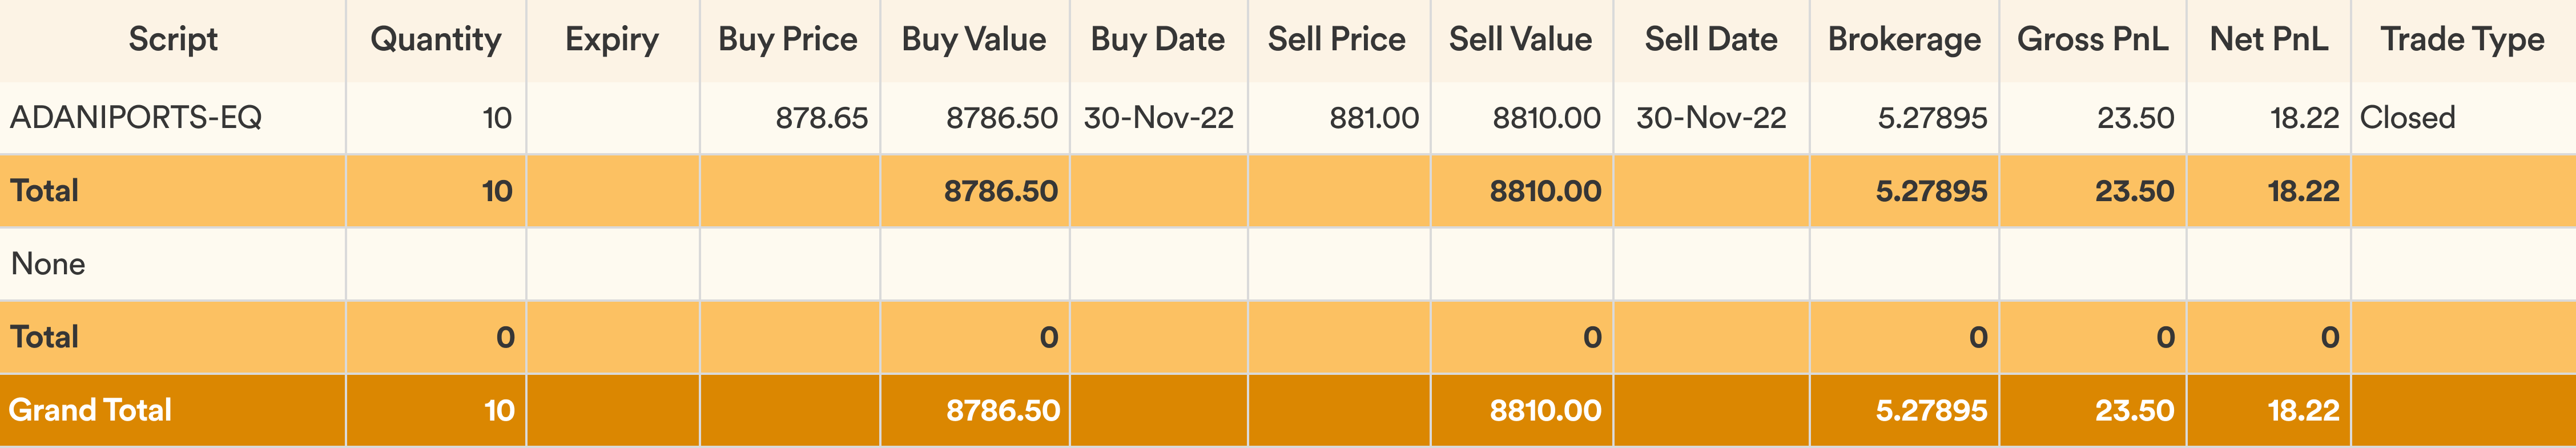Select the Grand Total row label

[90, 410]
